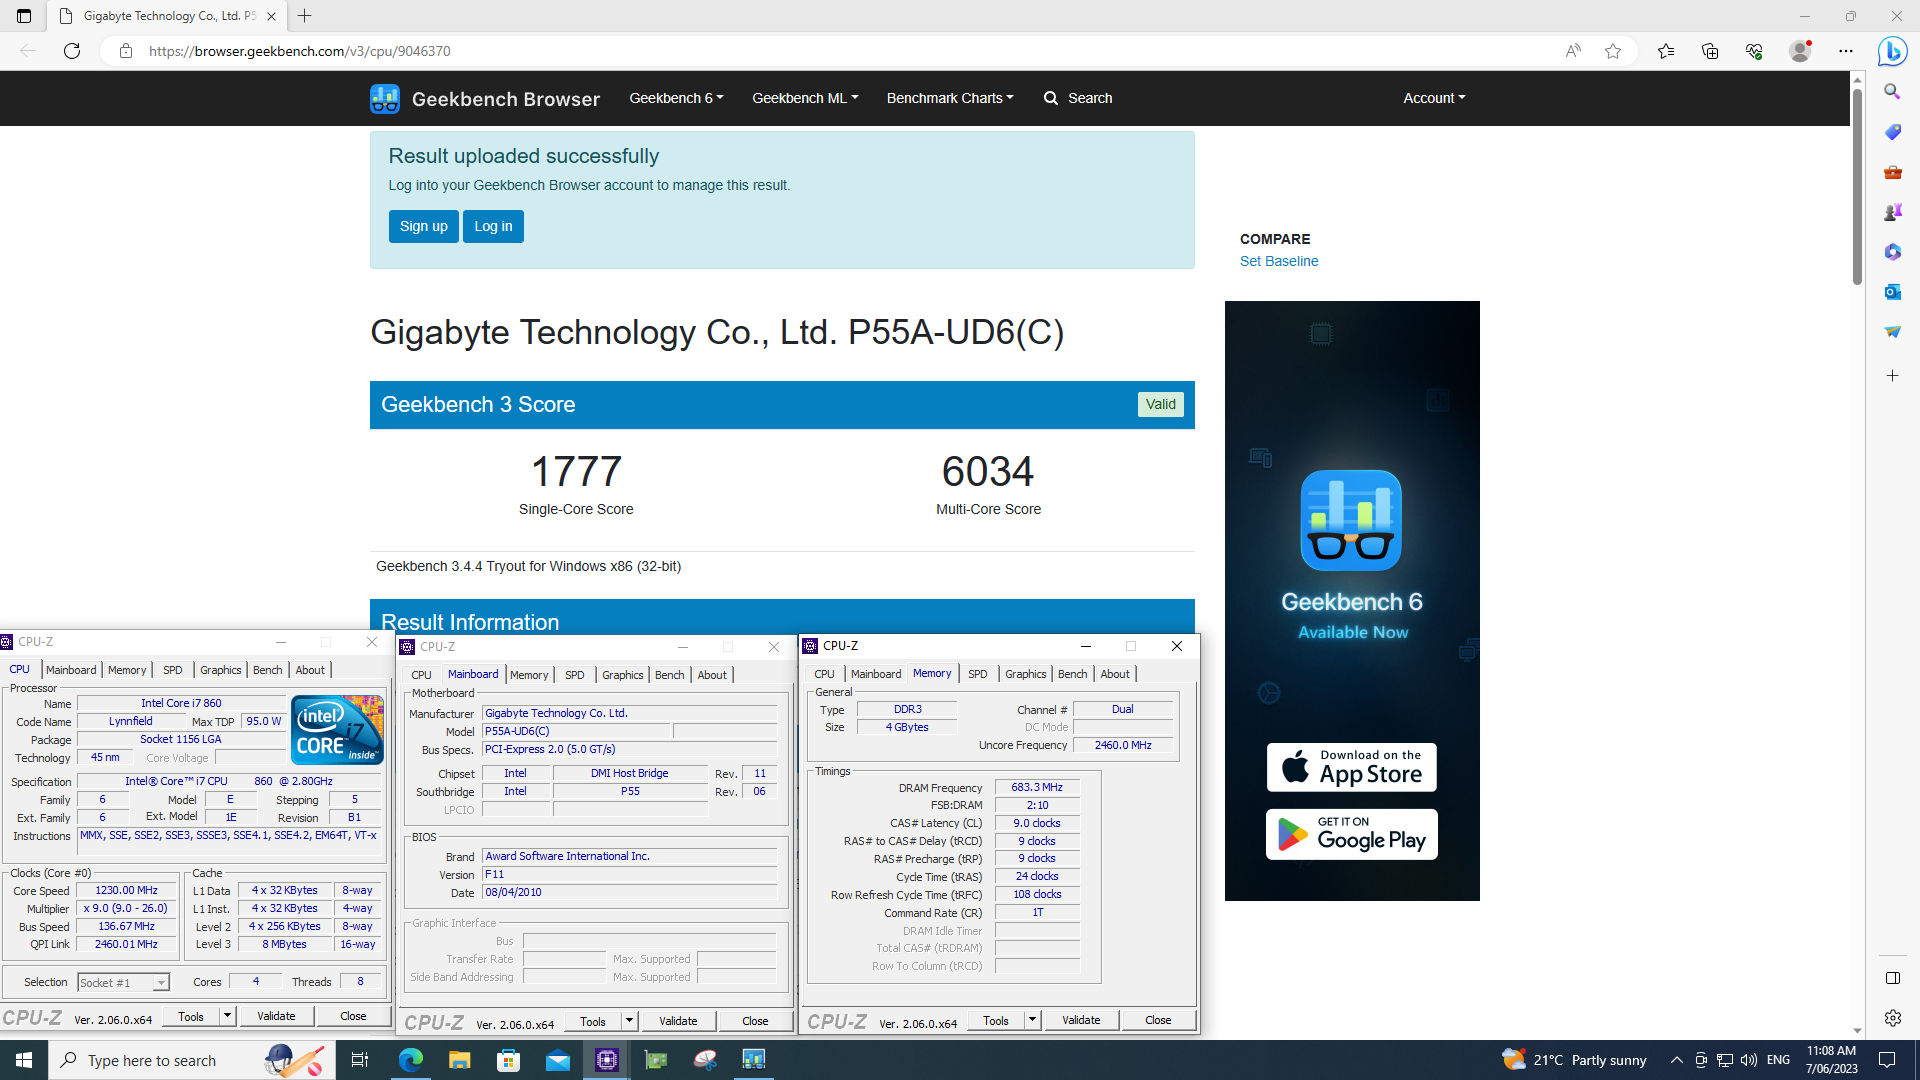The height and width of the screenshot is (1080, 1920).
Task: Click Validate in Memory CPU-Z window
Action: tap(1081, 1020)
